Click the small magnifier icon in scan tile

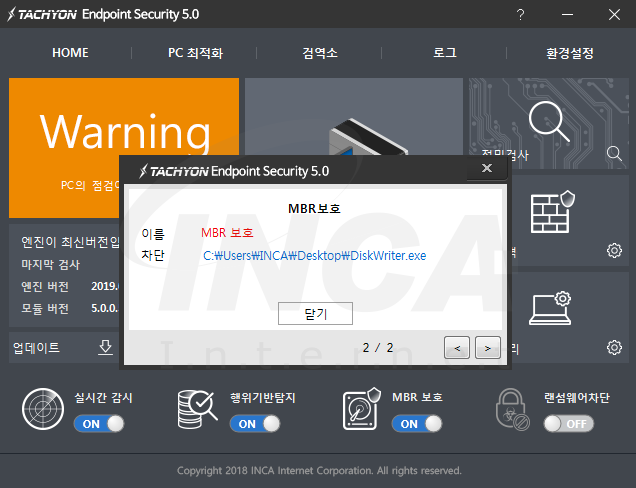(614, 154)
